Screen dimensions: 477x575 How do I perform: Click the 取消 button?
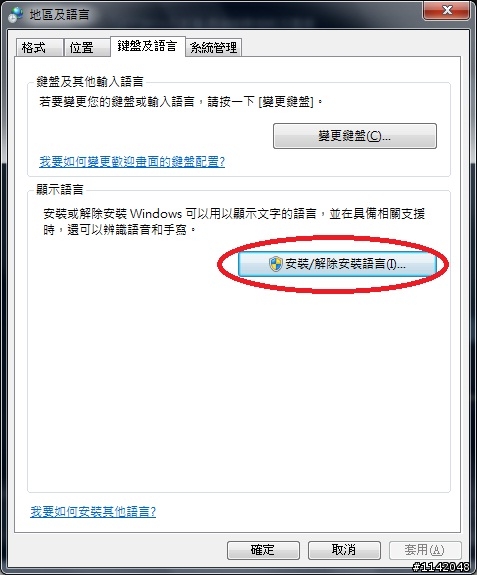coord(344,550)
